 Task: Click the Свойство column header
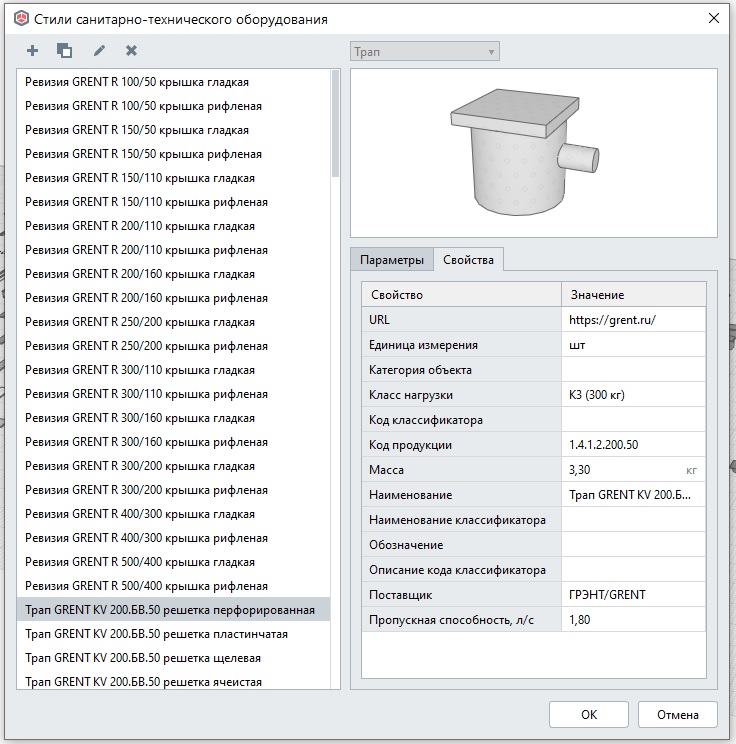click(x=461, y=295)
